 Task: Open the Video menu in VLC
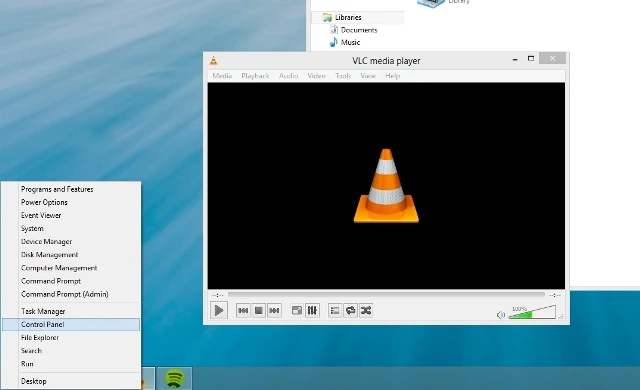tap(316, 76)
